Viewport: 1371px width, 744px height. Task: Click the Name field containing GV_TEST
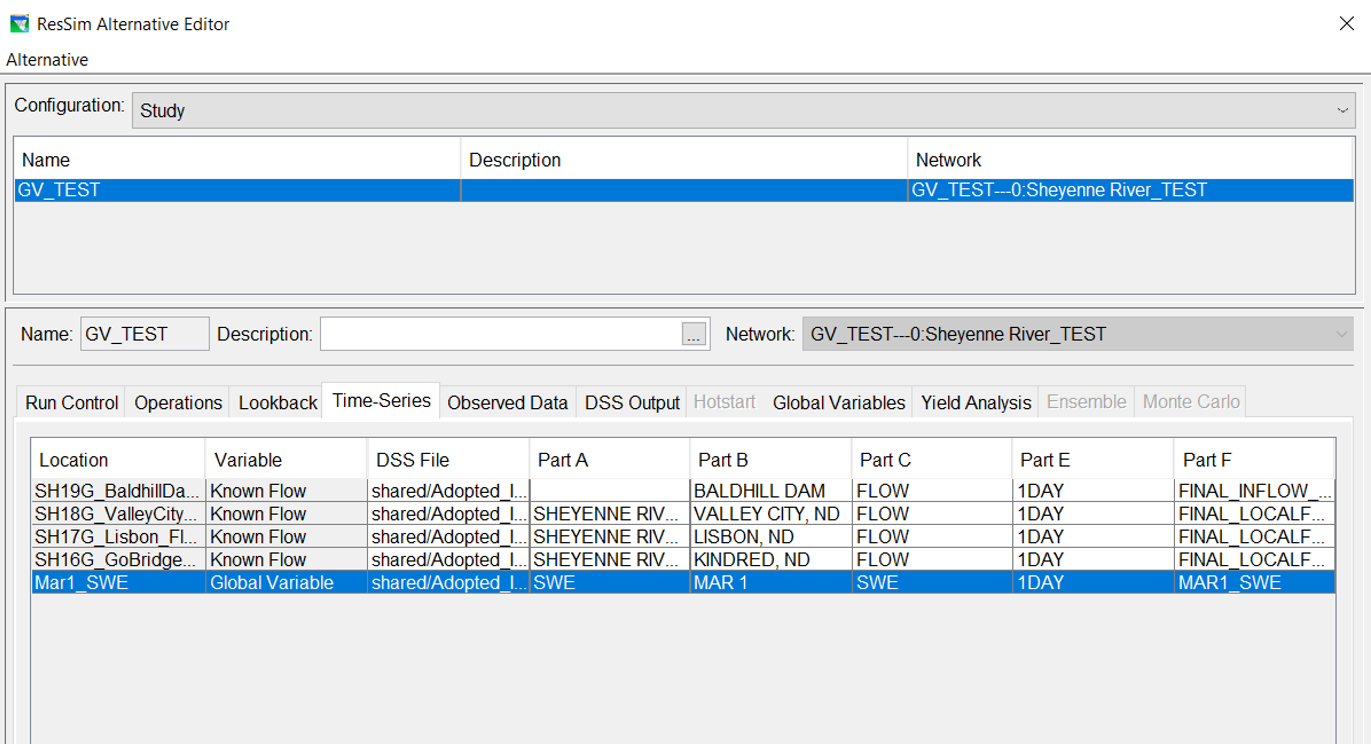144,335
